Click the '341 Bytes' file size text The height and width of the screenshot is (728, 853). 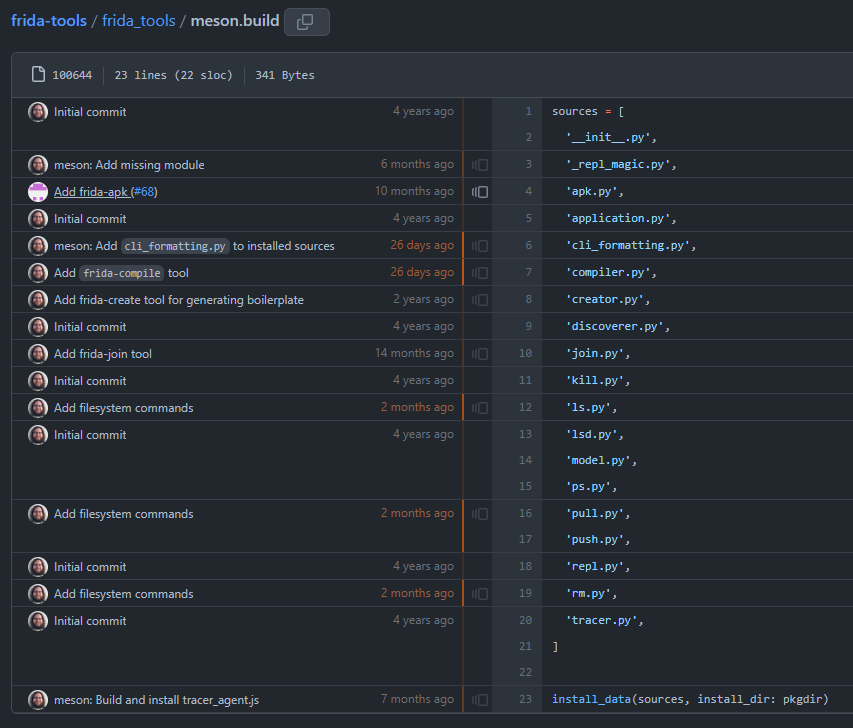(285, 75)
